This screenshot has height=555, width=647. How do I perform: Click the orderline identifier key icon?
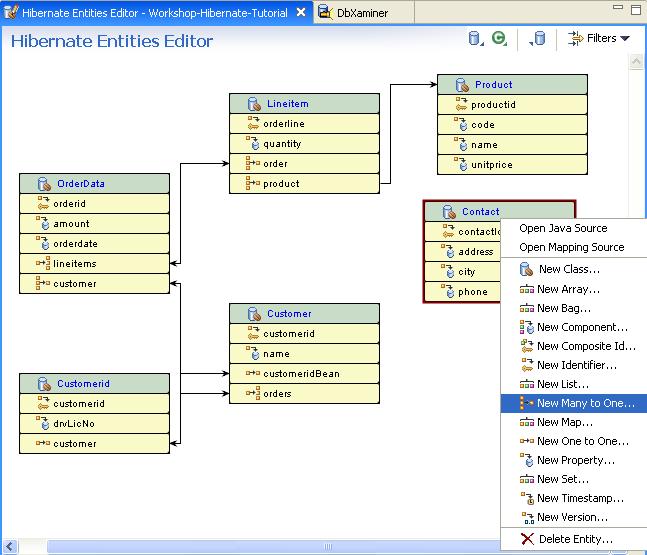253,123
